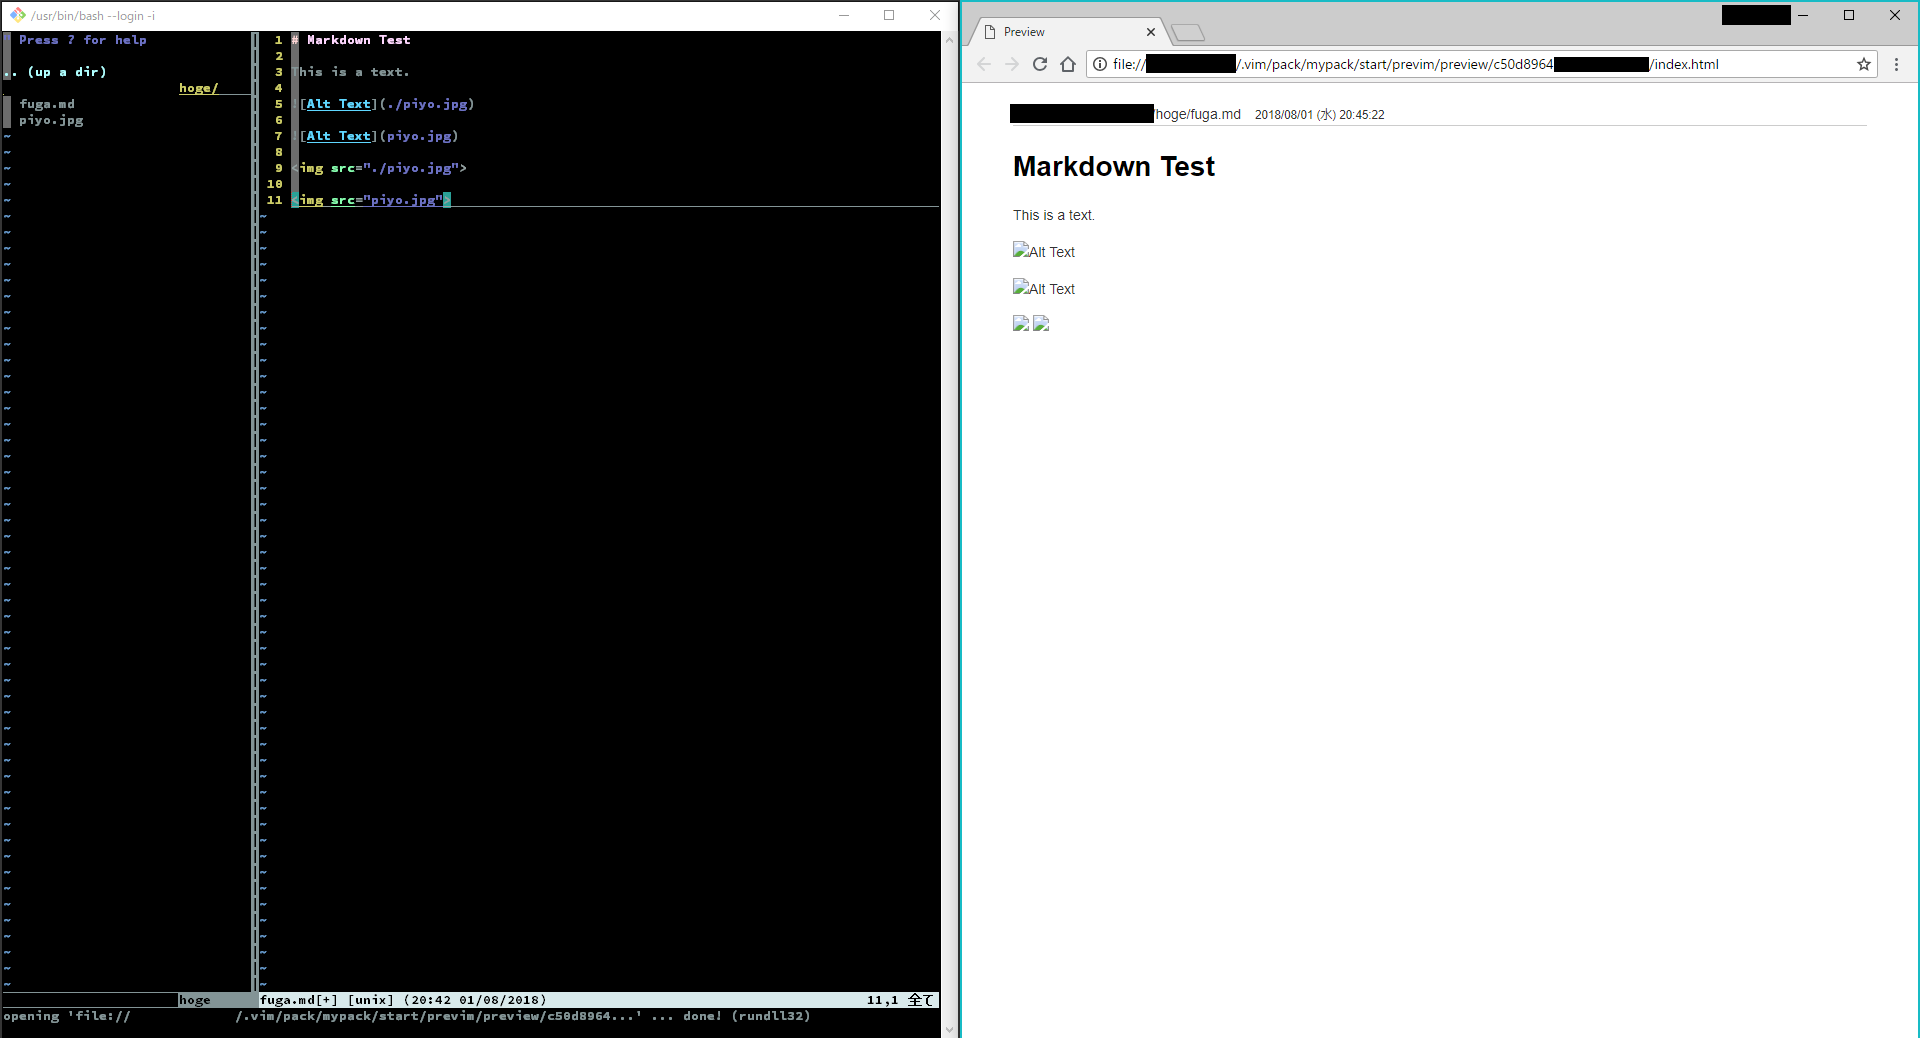Click the back navigation button in Chrome
This screenshot has width=1920, height=1038.
(984, 64)
